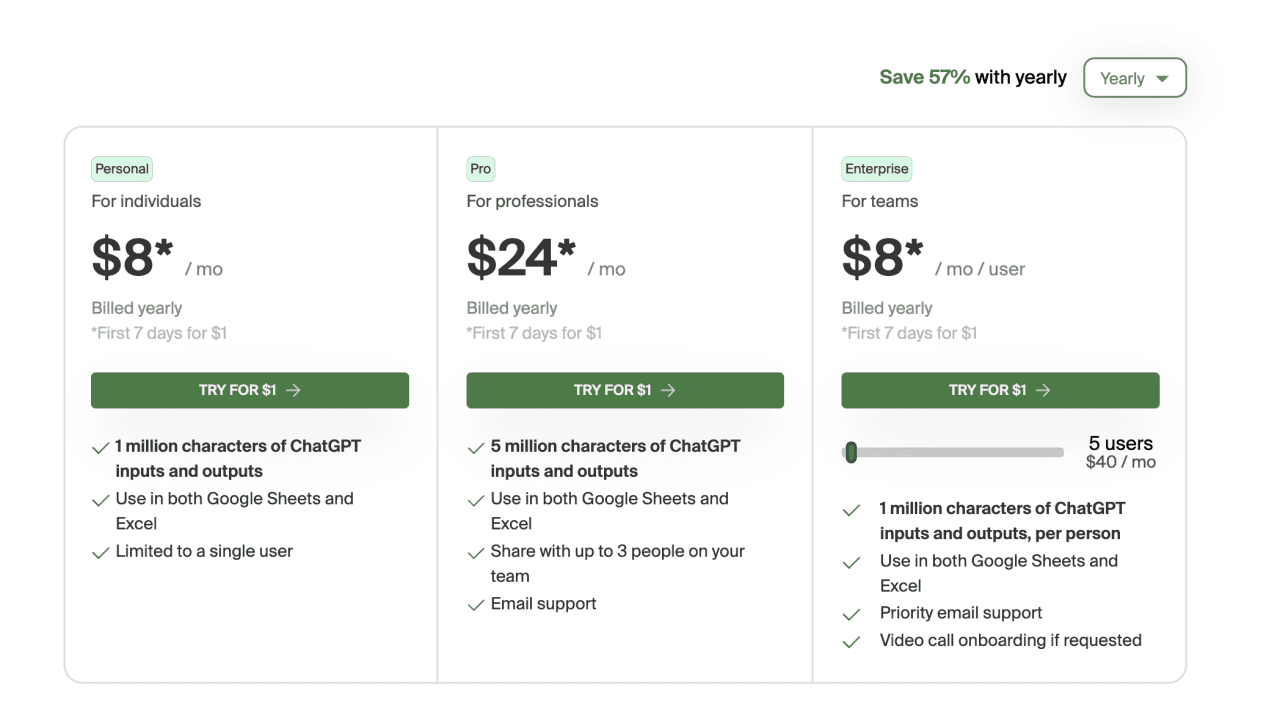Click the Enterprise user count slider handle
This screenshot has height=718, width=1280.
(851, 452)
